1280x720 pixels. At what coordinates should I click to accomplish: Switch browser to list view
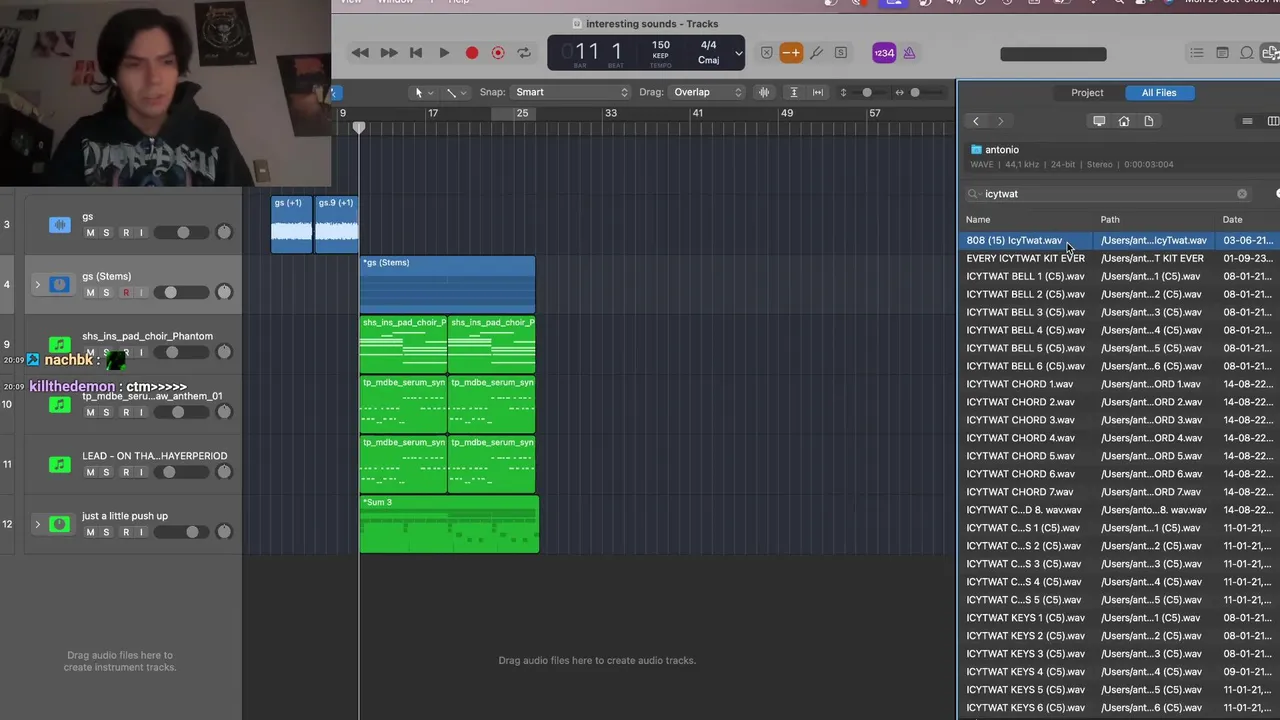[1247, 121]
